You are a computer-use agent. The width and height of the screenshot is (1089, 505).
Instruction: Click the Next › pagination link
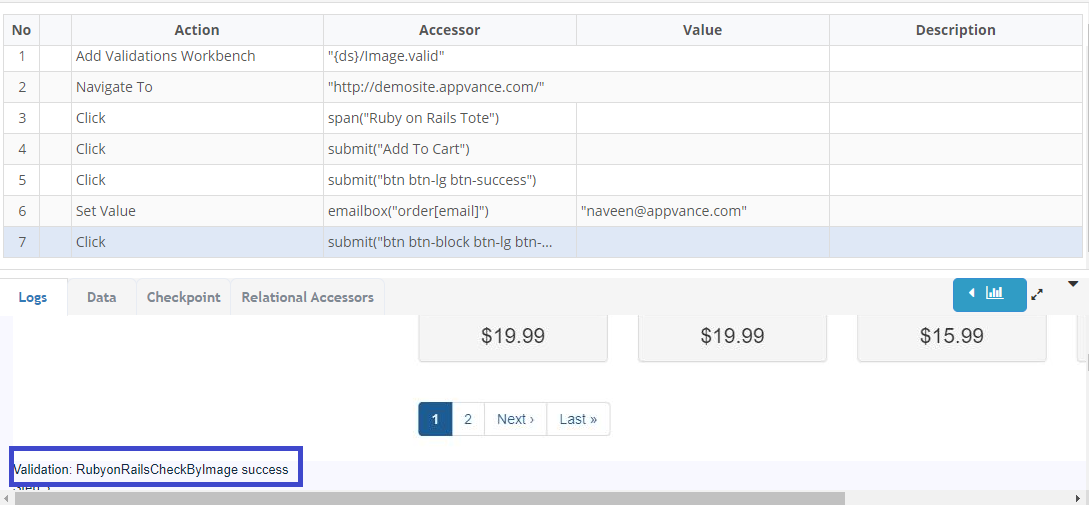click(515, 419)
